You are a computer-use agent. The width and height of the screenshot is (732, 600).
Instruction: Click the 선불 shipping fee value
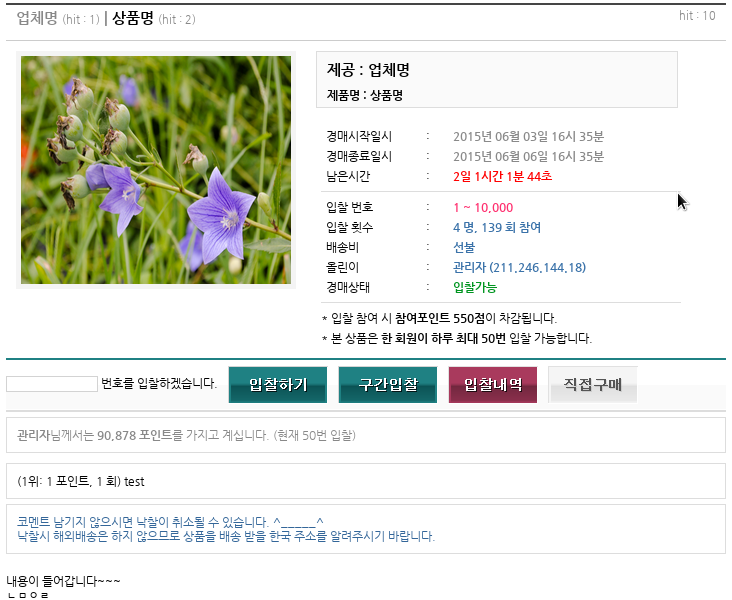(x=464, y=247)
